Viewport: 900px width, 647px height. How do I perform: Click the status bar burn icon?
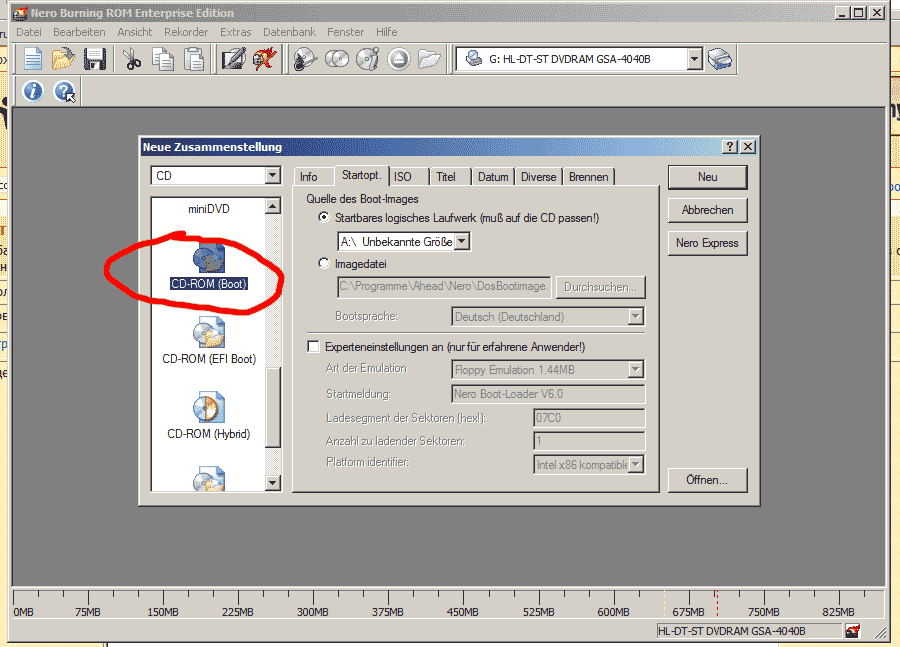853,631
